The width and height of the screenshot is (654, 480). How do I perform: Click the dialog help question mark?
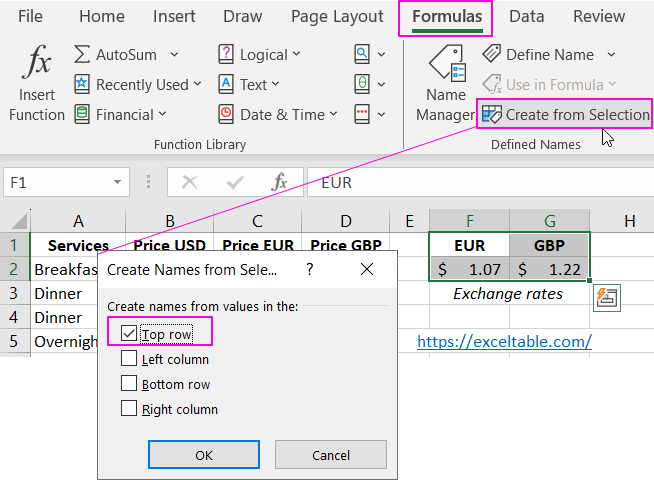coord(310,269)
